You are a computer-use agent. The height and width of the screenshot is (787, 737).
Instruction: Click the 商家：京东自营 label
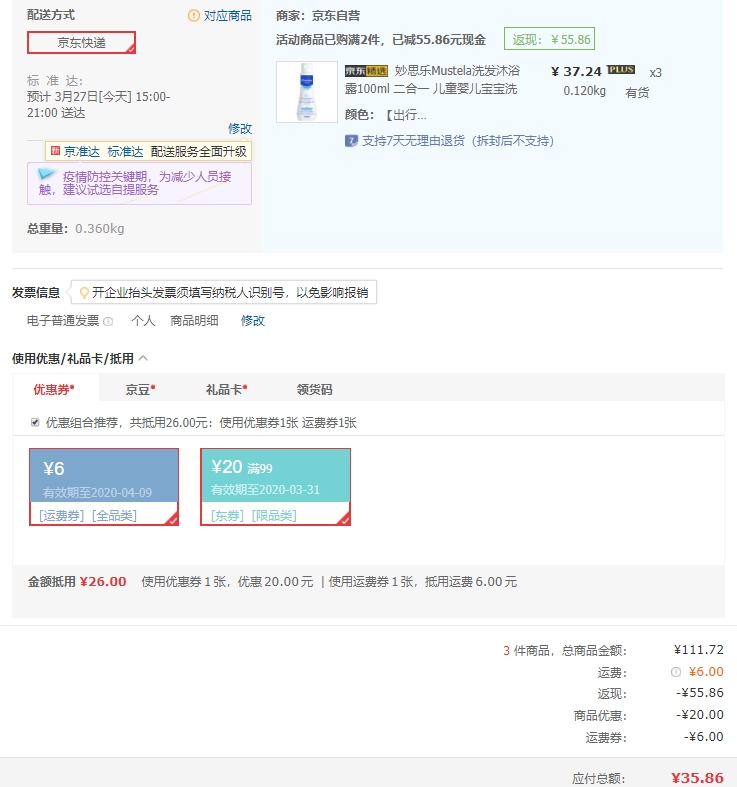click(318, 16)
